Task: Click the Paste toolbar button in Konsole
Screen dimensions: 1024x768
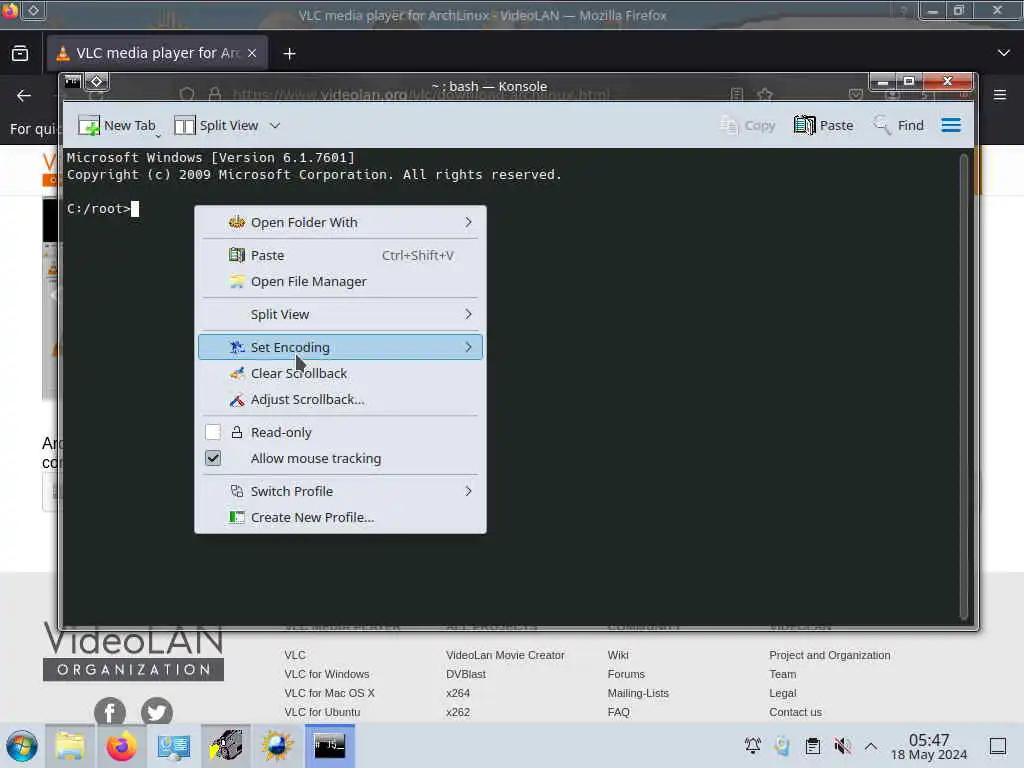Action: click(x=824, y=125)
